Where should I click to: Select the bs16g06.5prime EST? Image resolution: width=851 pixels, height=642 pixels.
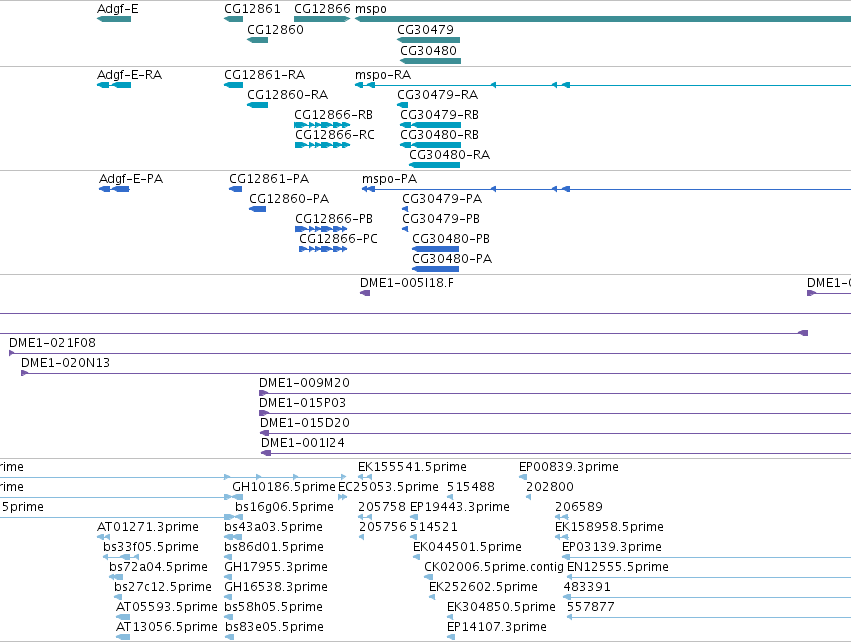point(239,517)
